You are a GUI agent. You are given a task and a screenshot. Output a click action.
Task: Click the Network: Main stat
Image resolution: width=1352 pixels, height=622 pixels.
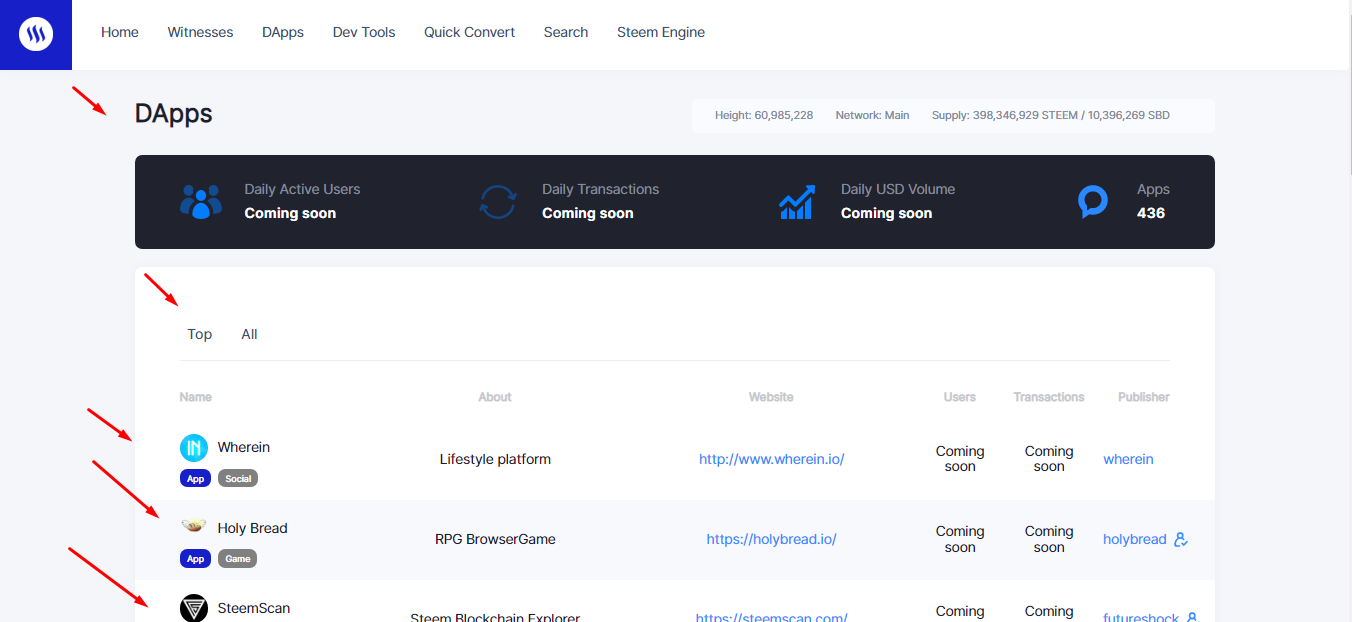coord(873,115)
